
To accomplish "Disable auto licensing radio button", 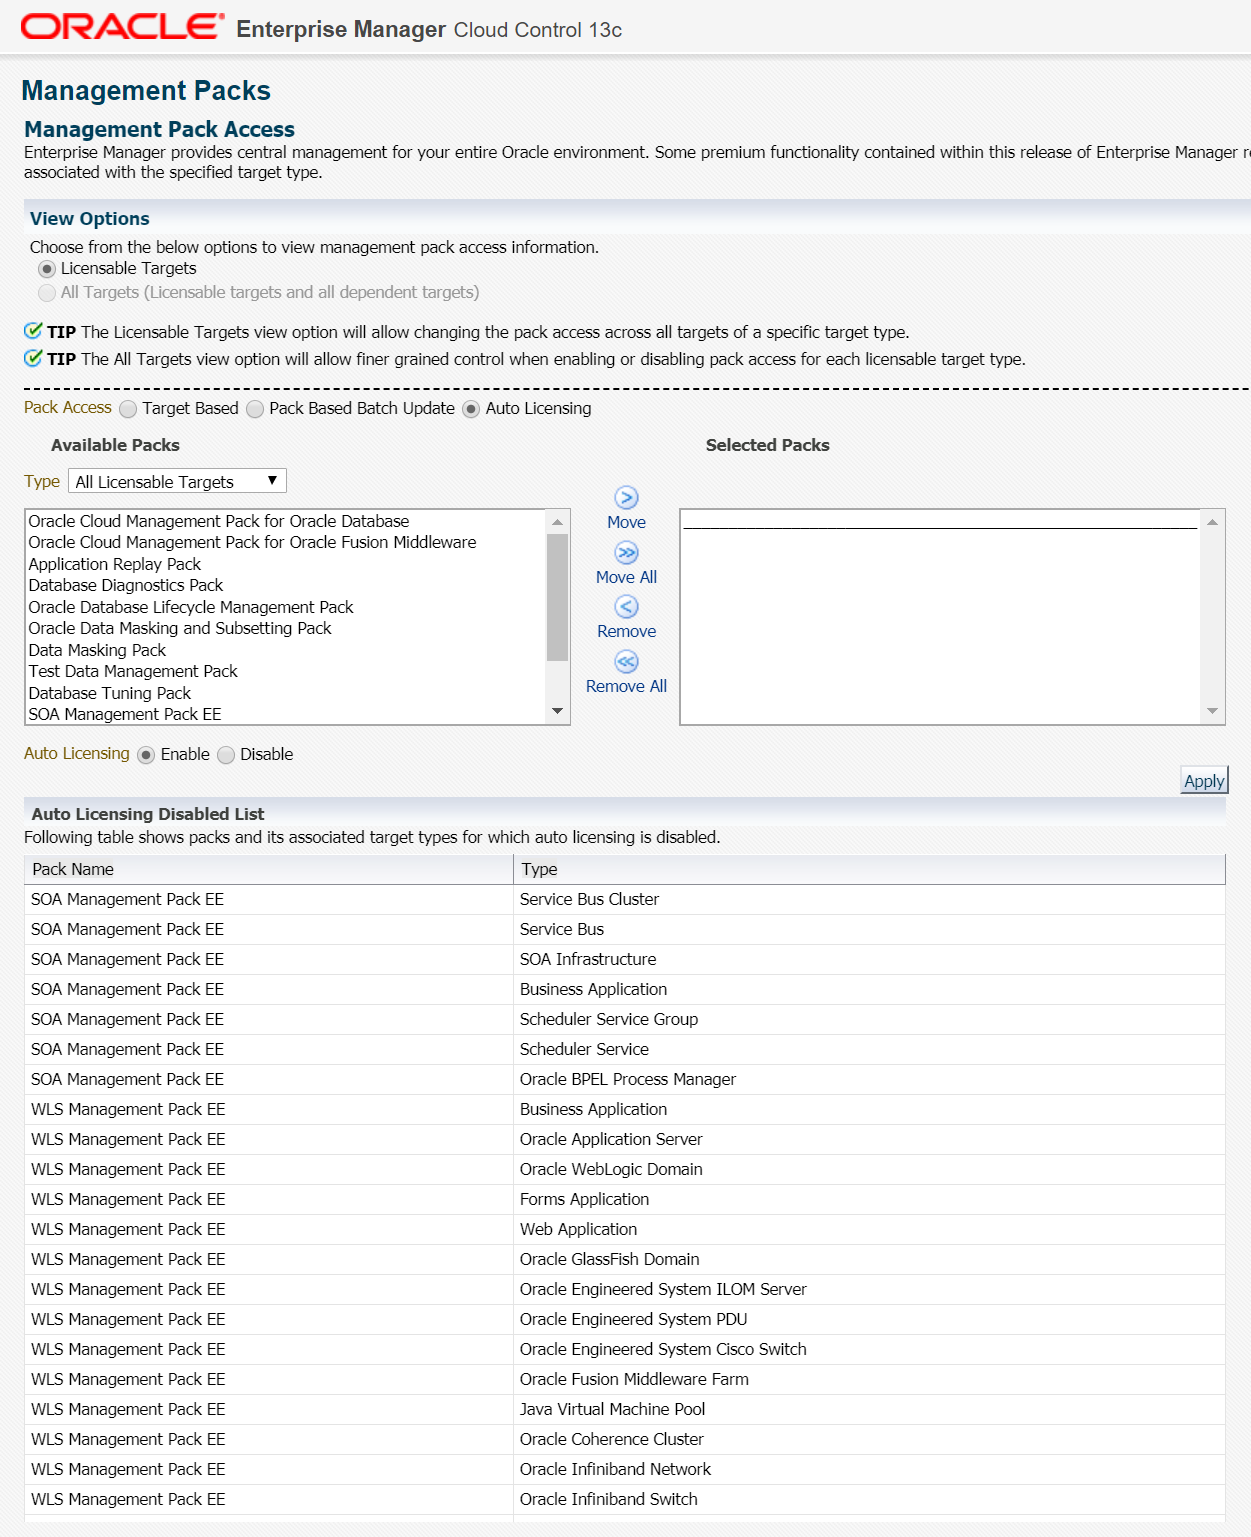I will coord(226,755).
